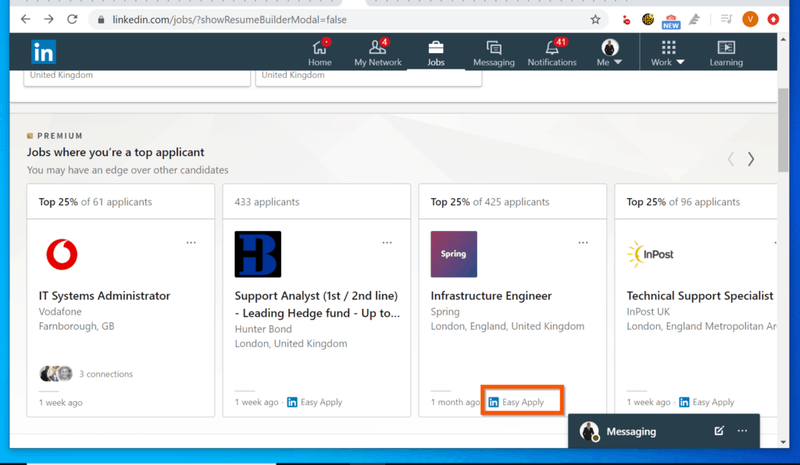800x465 pixels.
Task: View Notifications bell
Action: (x=552, y=52)
